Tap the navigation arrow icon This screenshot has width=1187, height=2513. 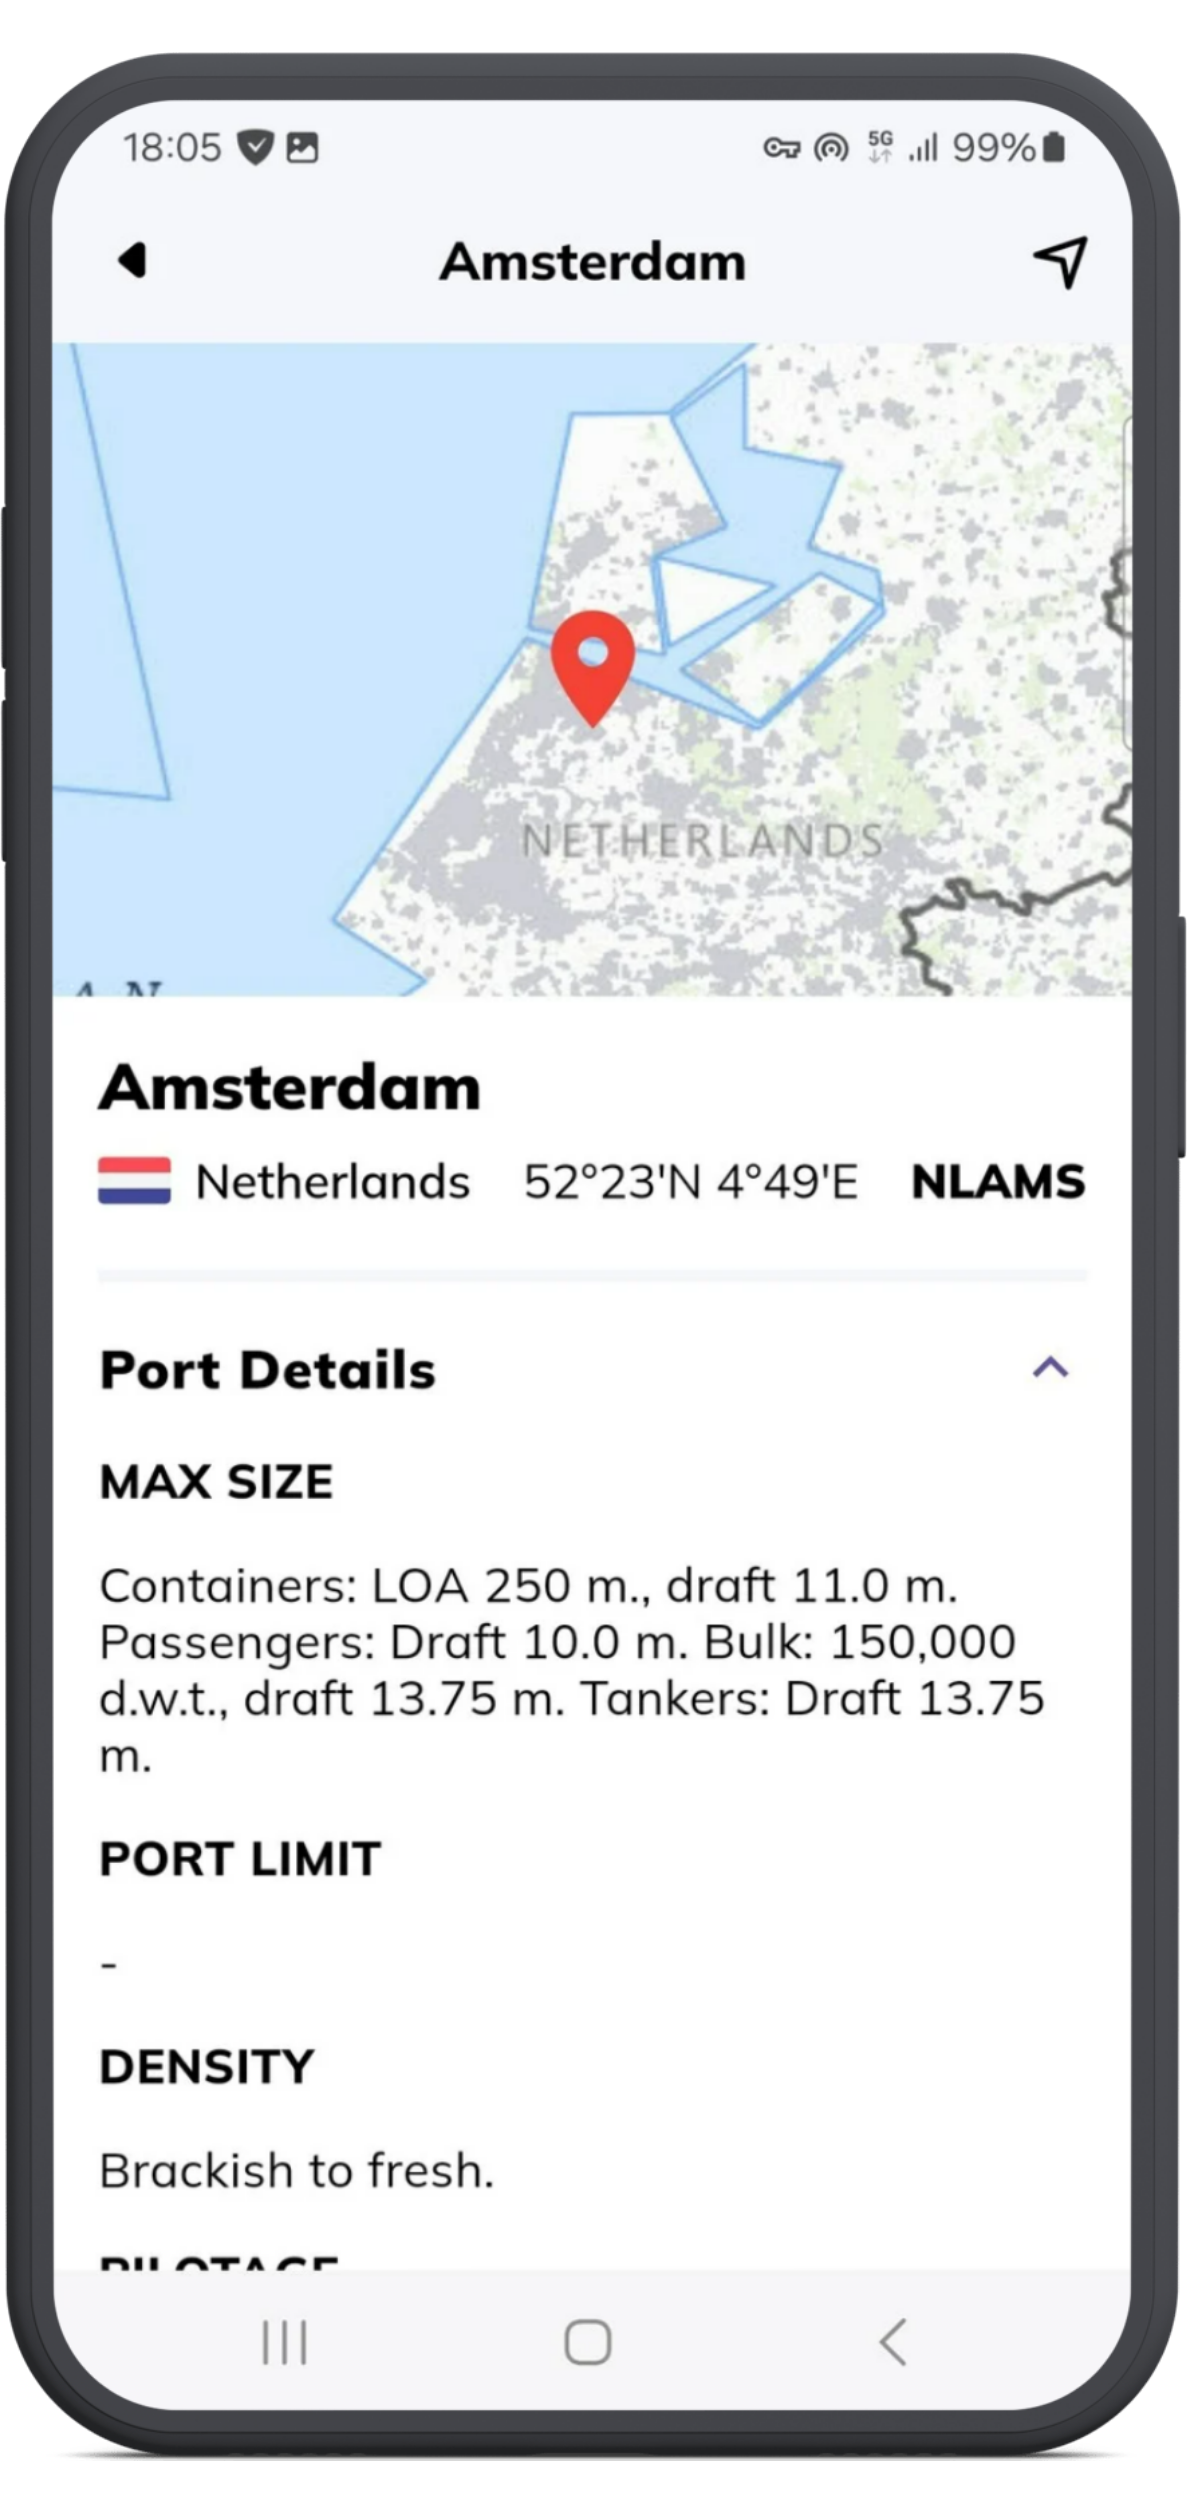coord(1060,262)
